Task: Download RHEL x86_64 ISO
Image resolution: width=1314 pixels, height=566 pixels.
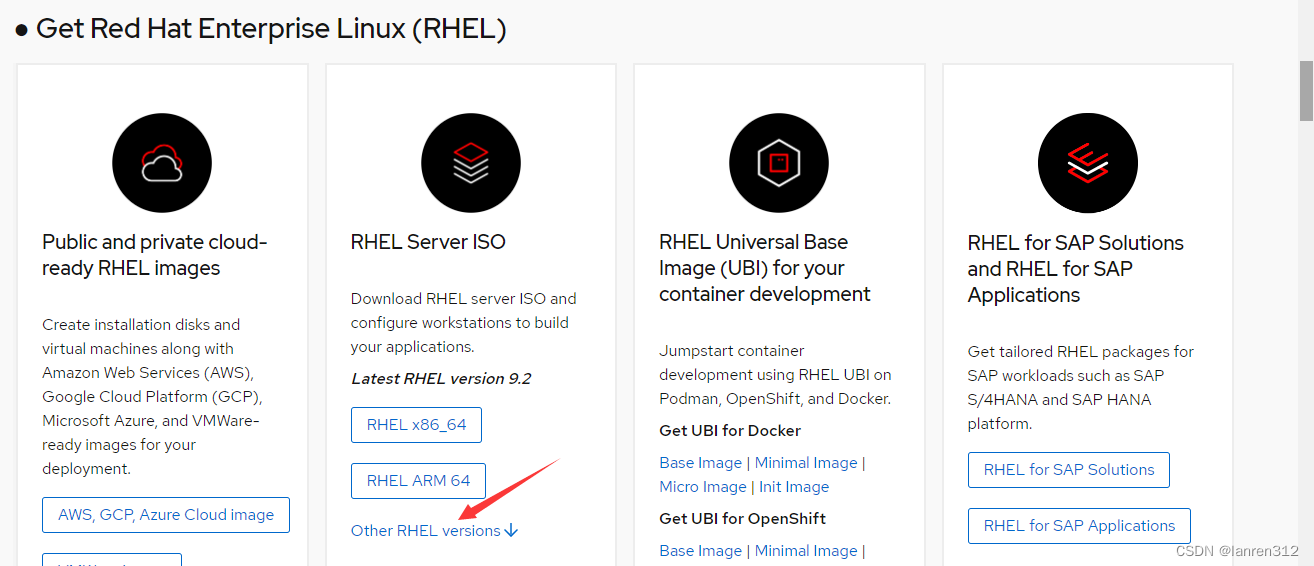Action: tap(416, 424)
